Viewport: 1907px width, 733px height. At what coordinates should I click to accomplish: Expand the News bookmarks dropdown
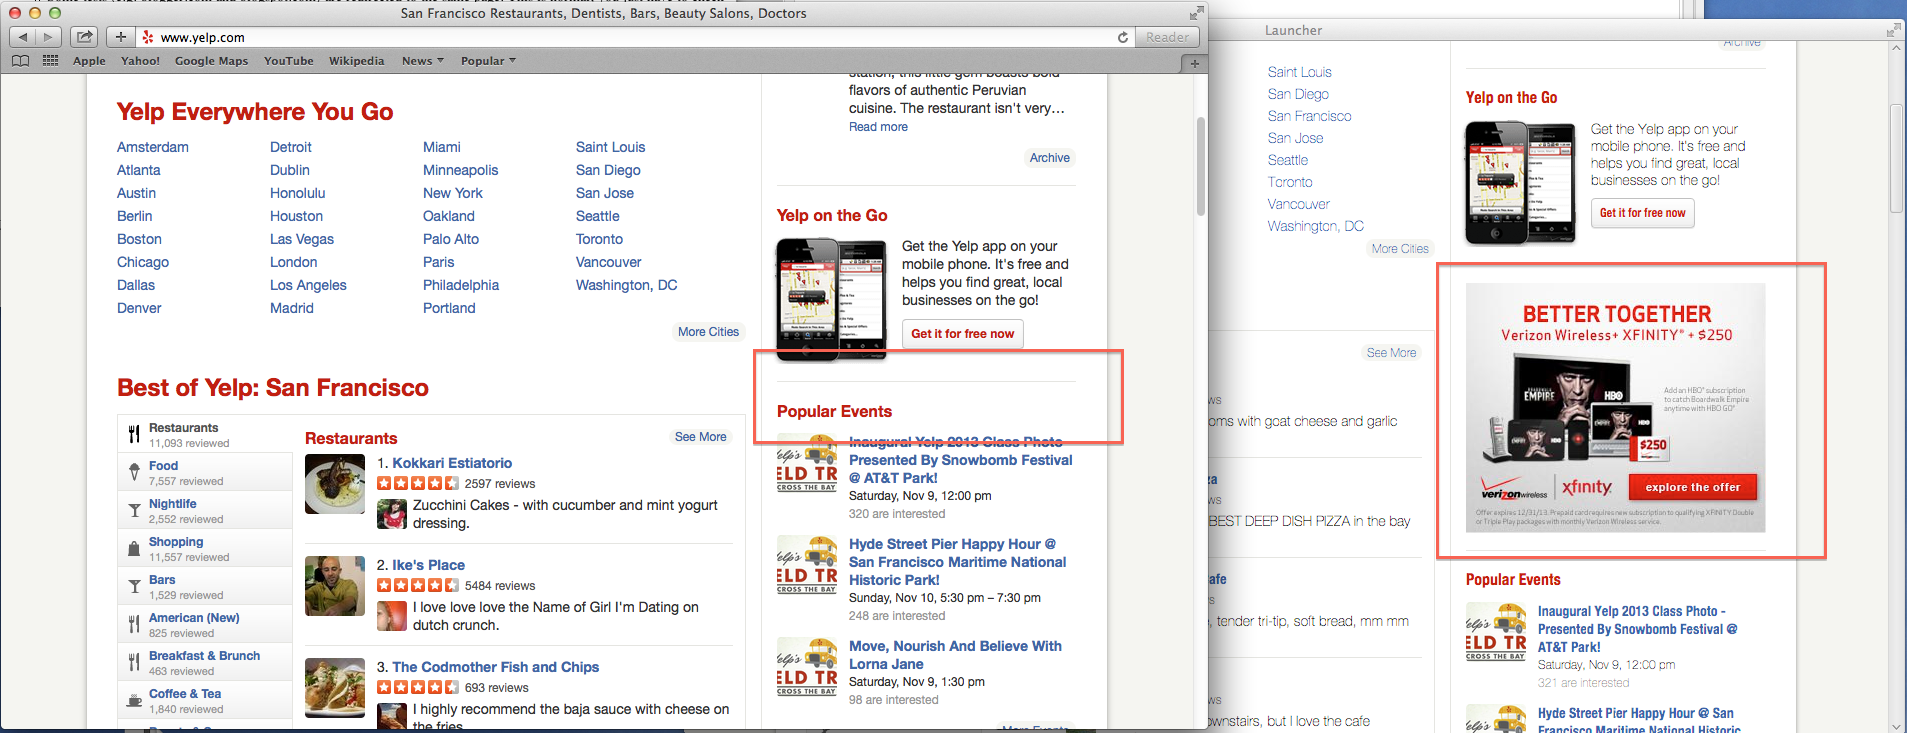(x=422, y=61)
